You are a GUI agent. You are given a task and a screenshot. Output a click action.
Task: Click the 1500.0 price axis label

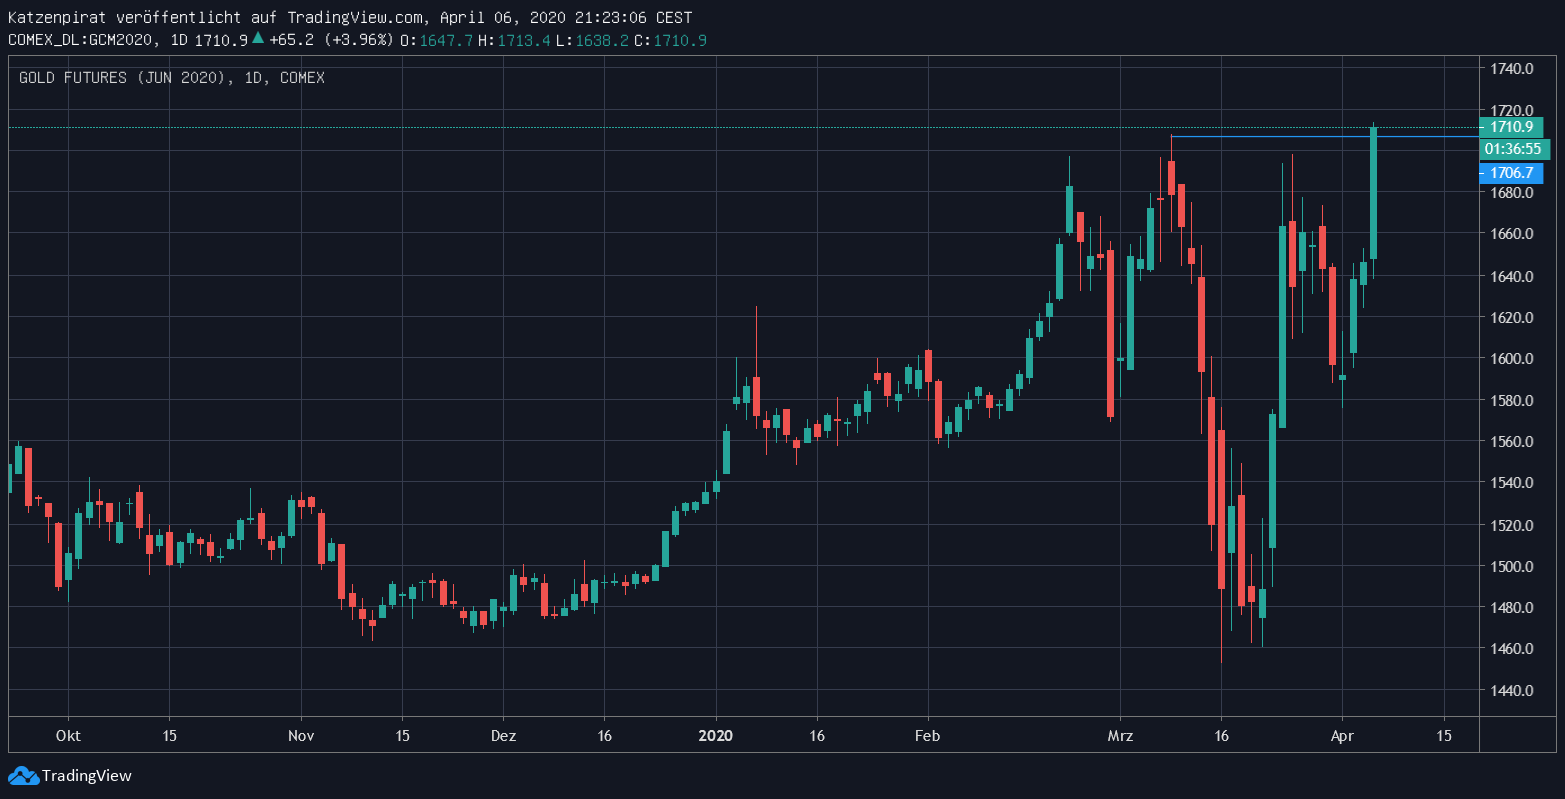tap(1511, 566)
